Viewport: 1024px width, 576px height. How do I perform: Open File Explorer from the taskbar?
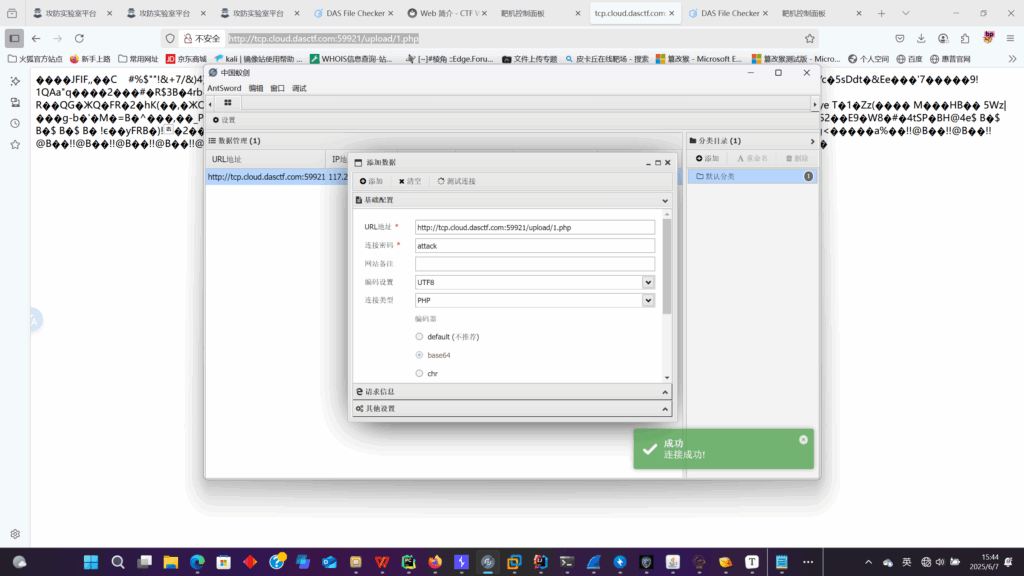point(170,562)
